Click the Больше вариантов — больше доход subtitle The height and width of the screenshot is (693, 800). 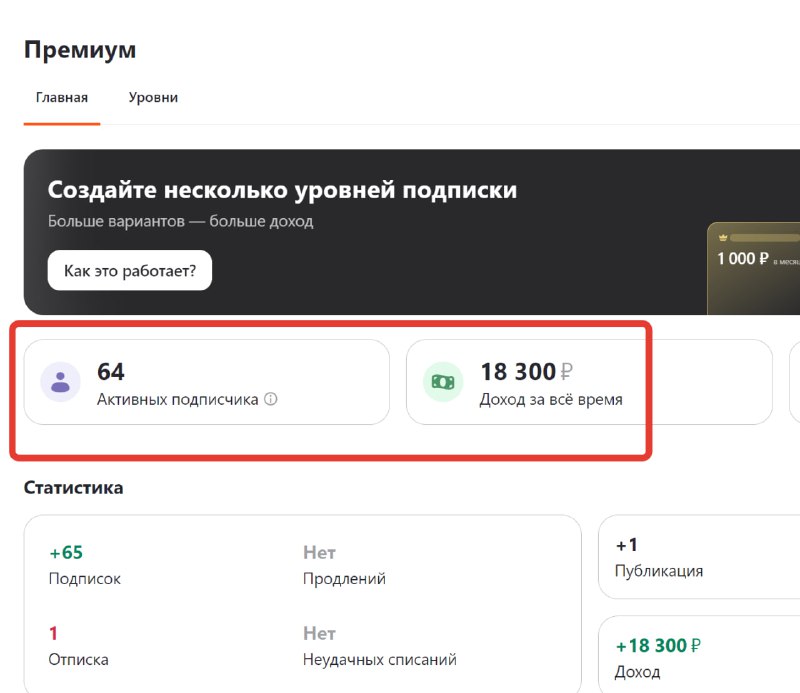click(x=181, y=221)
